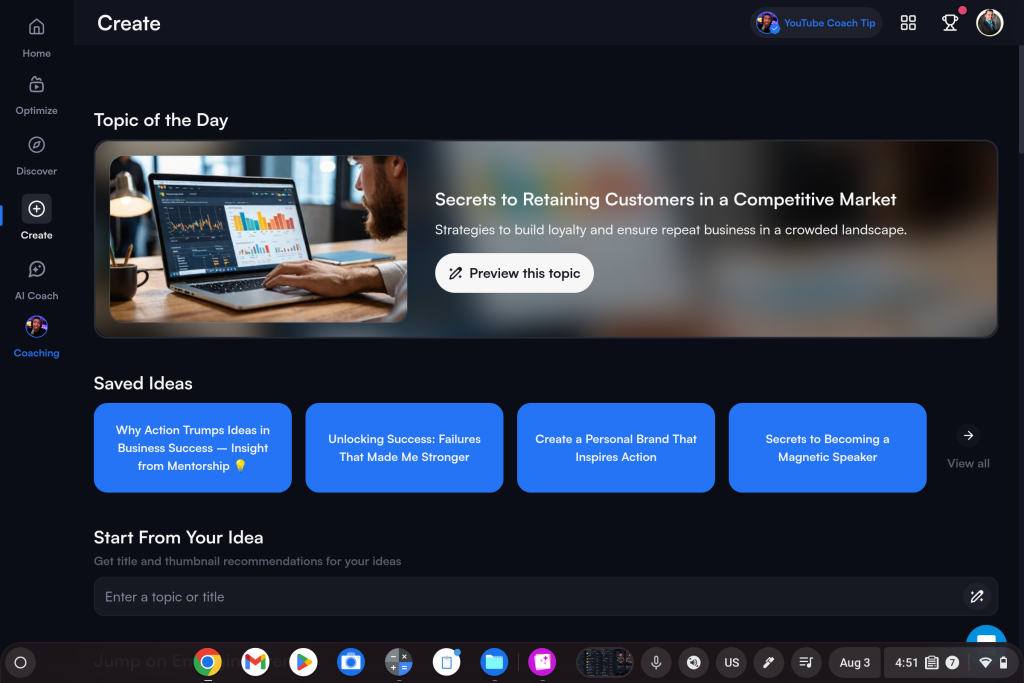Open the blue chat support bubble

986,635
